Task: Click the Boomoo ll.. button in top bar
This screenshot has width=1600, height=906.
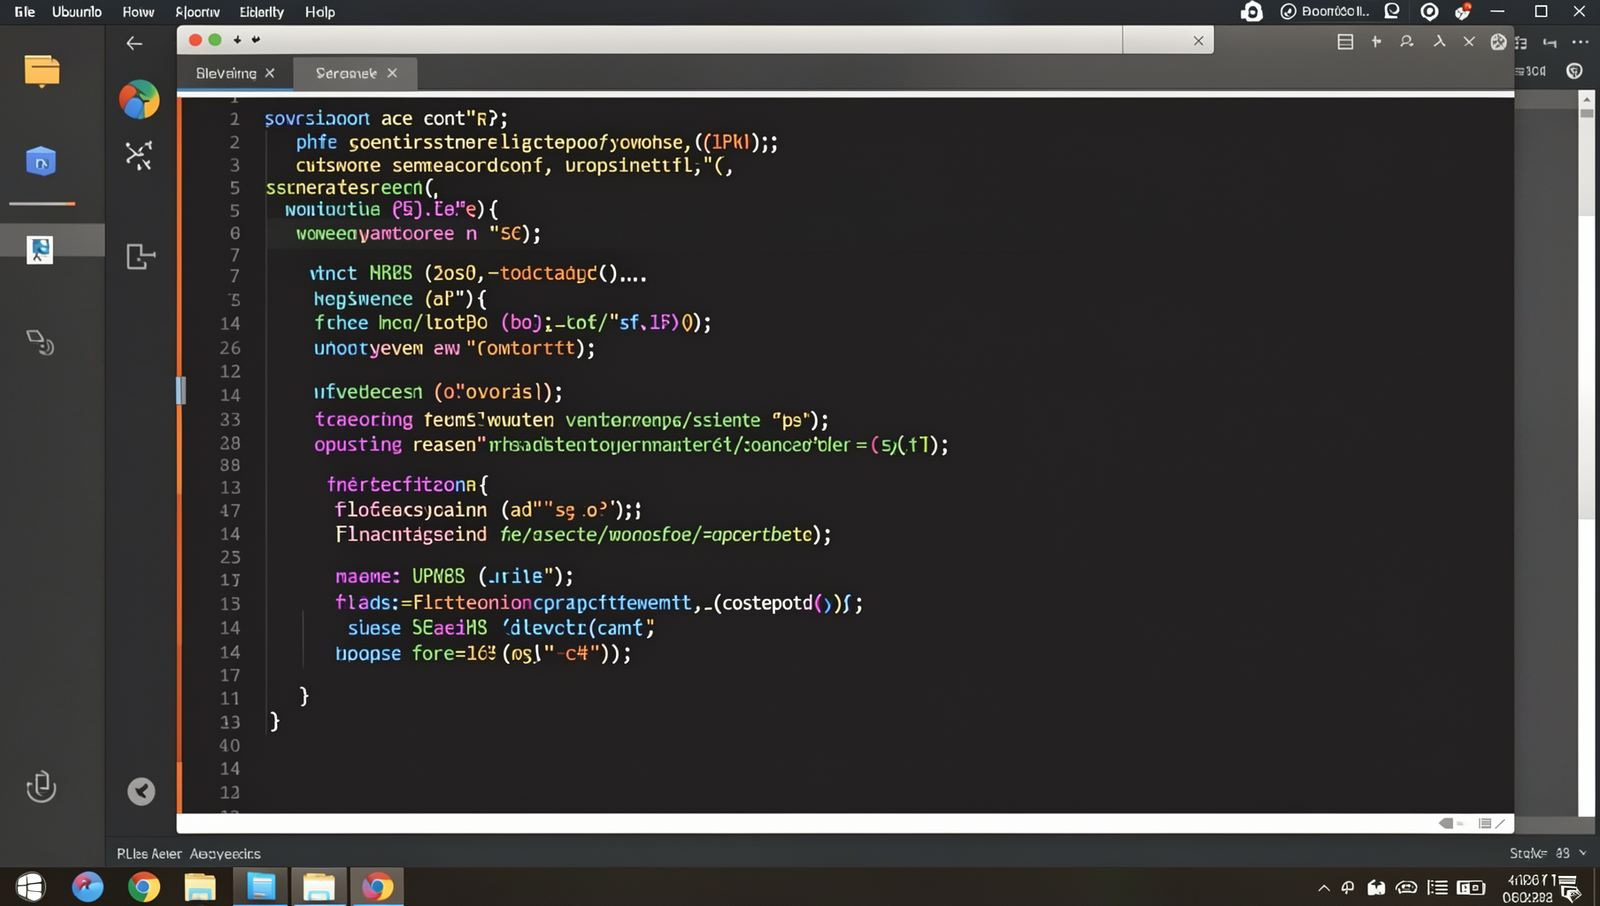Action: point(1325,12)
